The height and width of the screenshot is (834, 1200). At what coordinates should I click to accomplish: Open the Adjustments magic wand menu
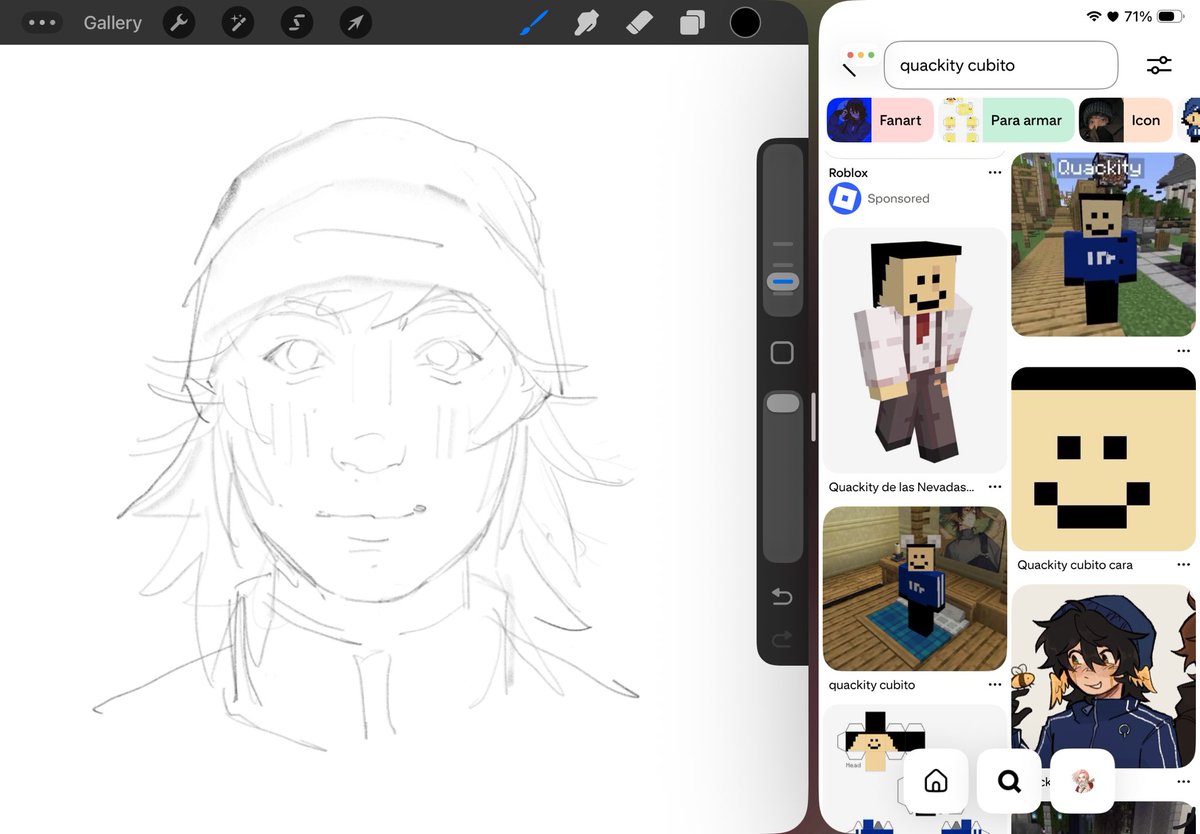[237, 22]
